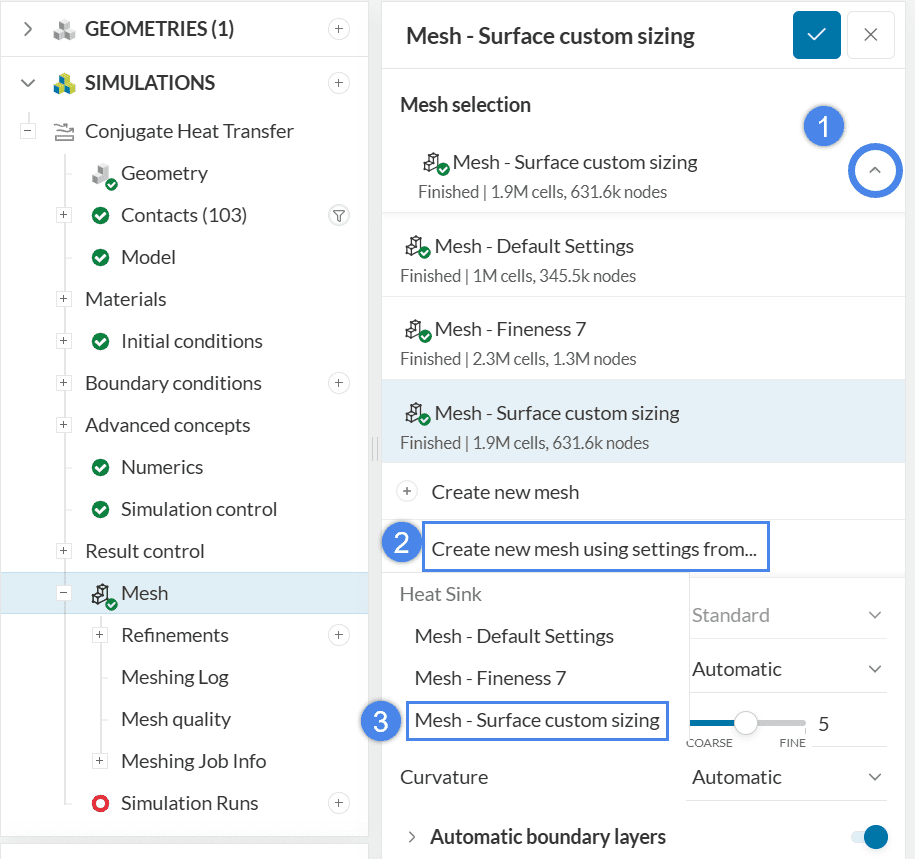
Task: Expand the Materials tree node
Action: (x=64, y=299)
